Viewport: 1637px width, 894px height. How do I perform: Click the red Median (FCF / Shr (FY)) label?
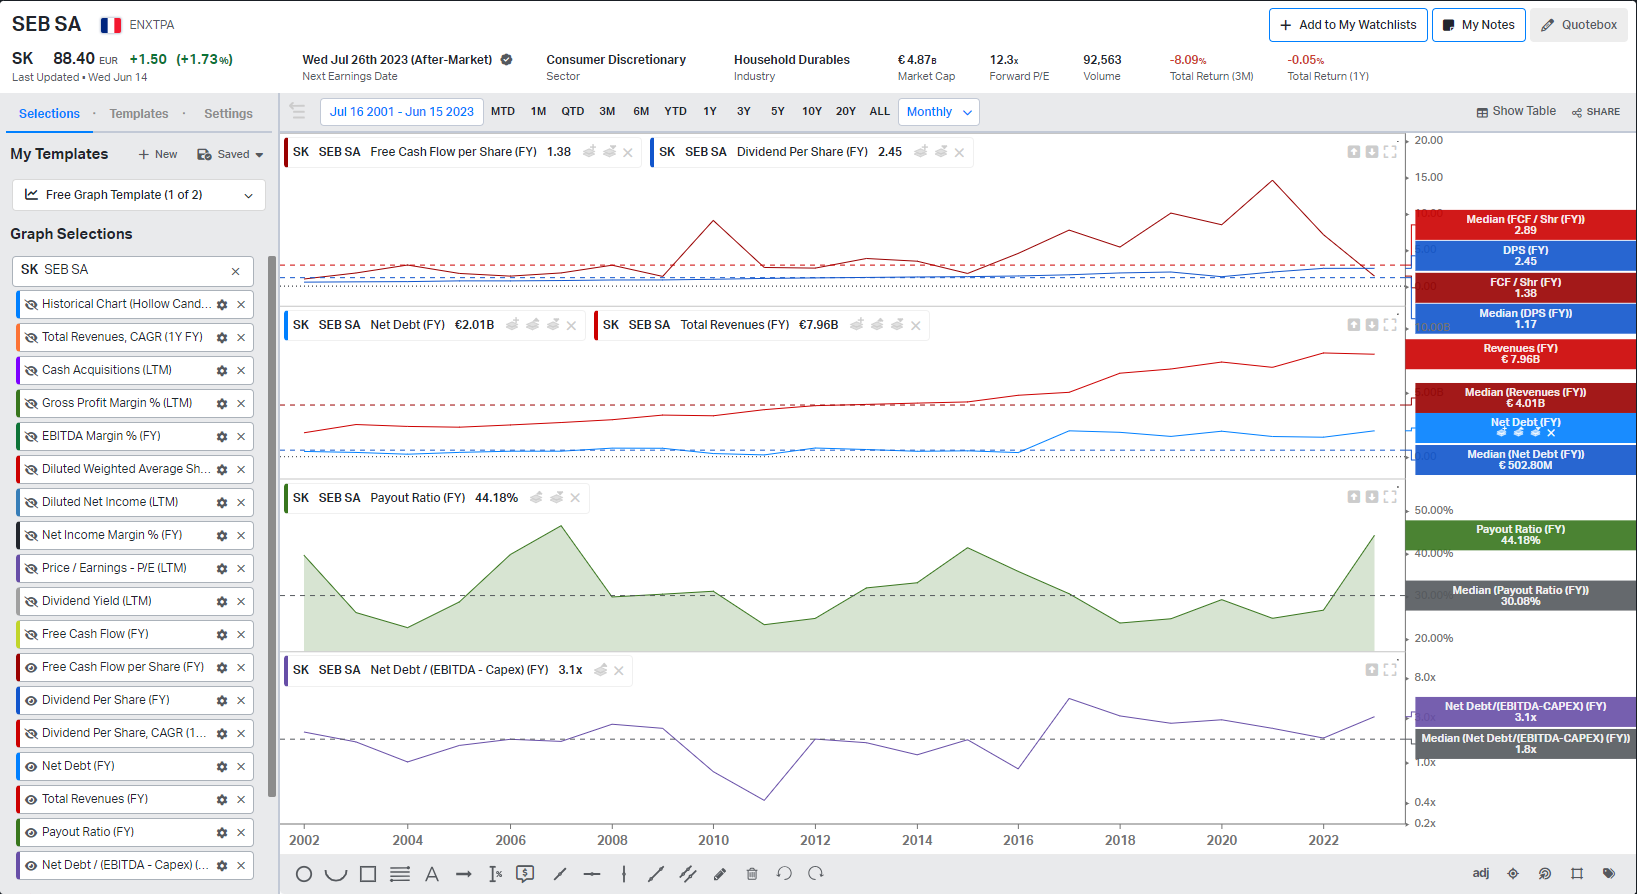point(1524,225)
